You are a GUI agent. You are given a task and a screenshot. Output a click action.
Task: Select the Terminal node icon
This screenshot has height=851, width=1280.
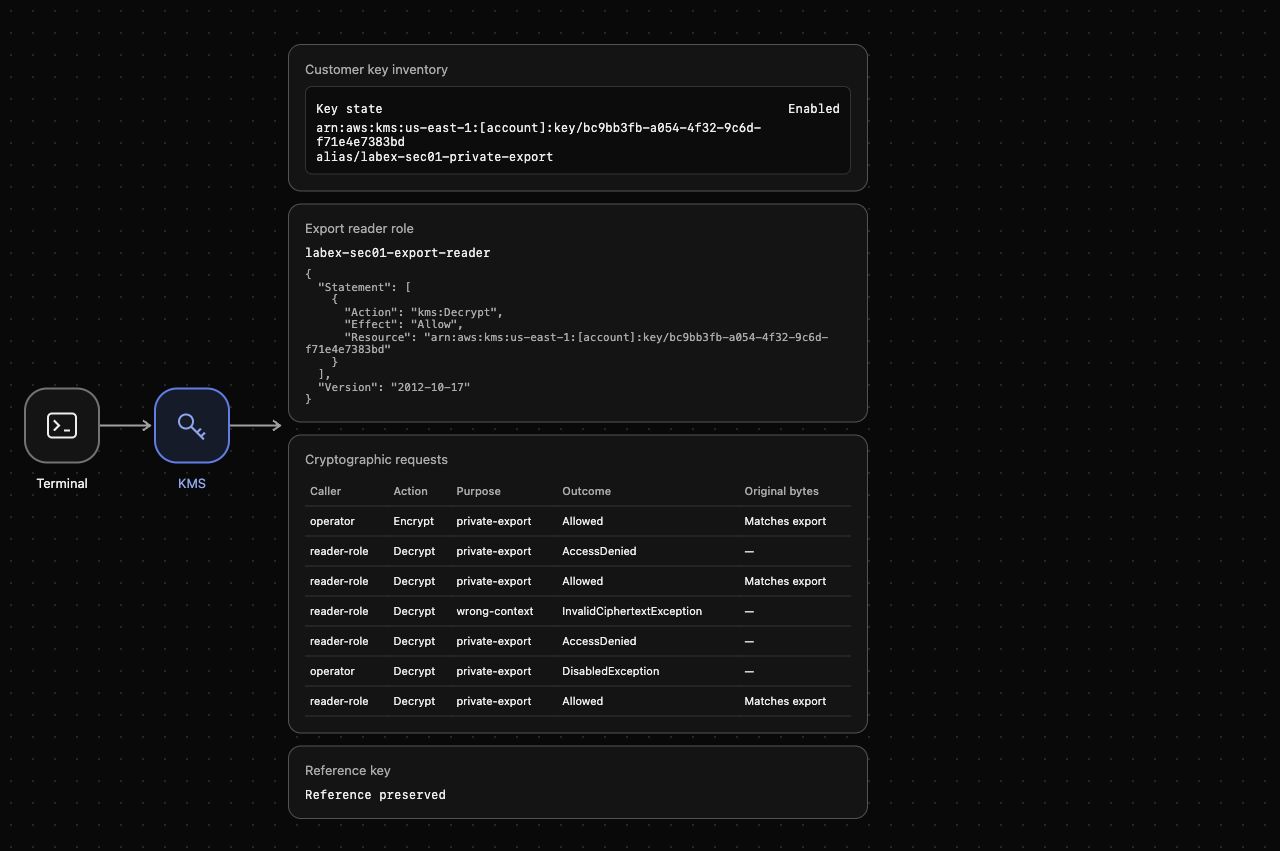coord(62,425)
